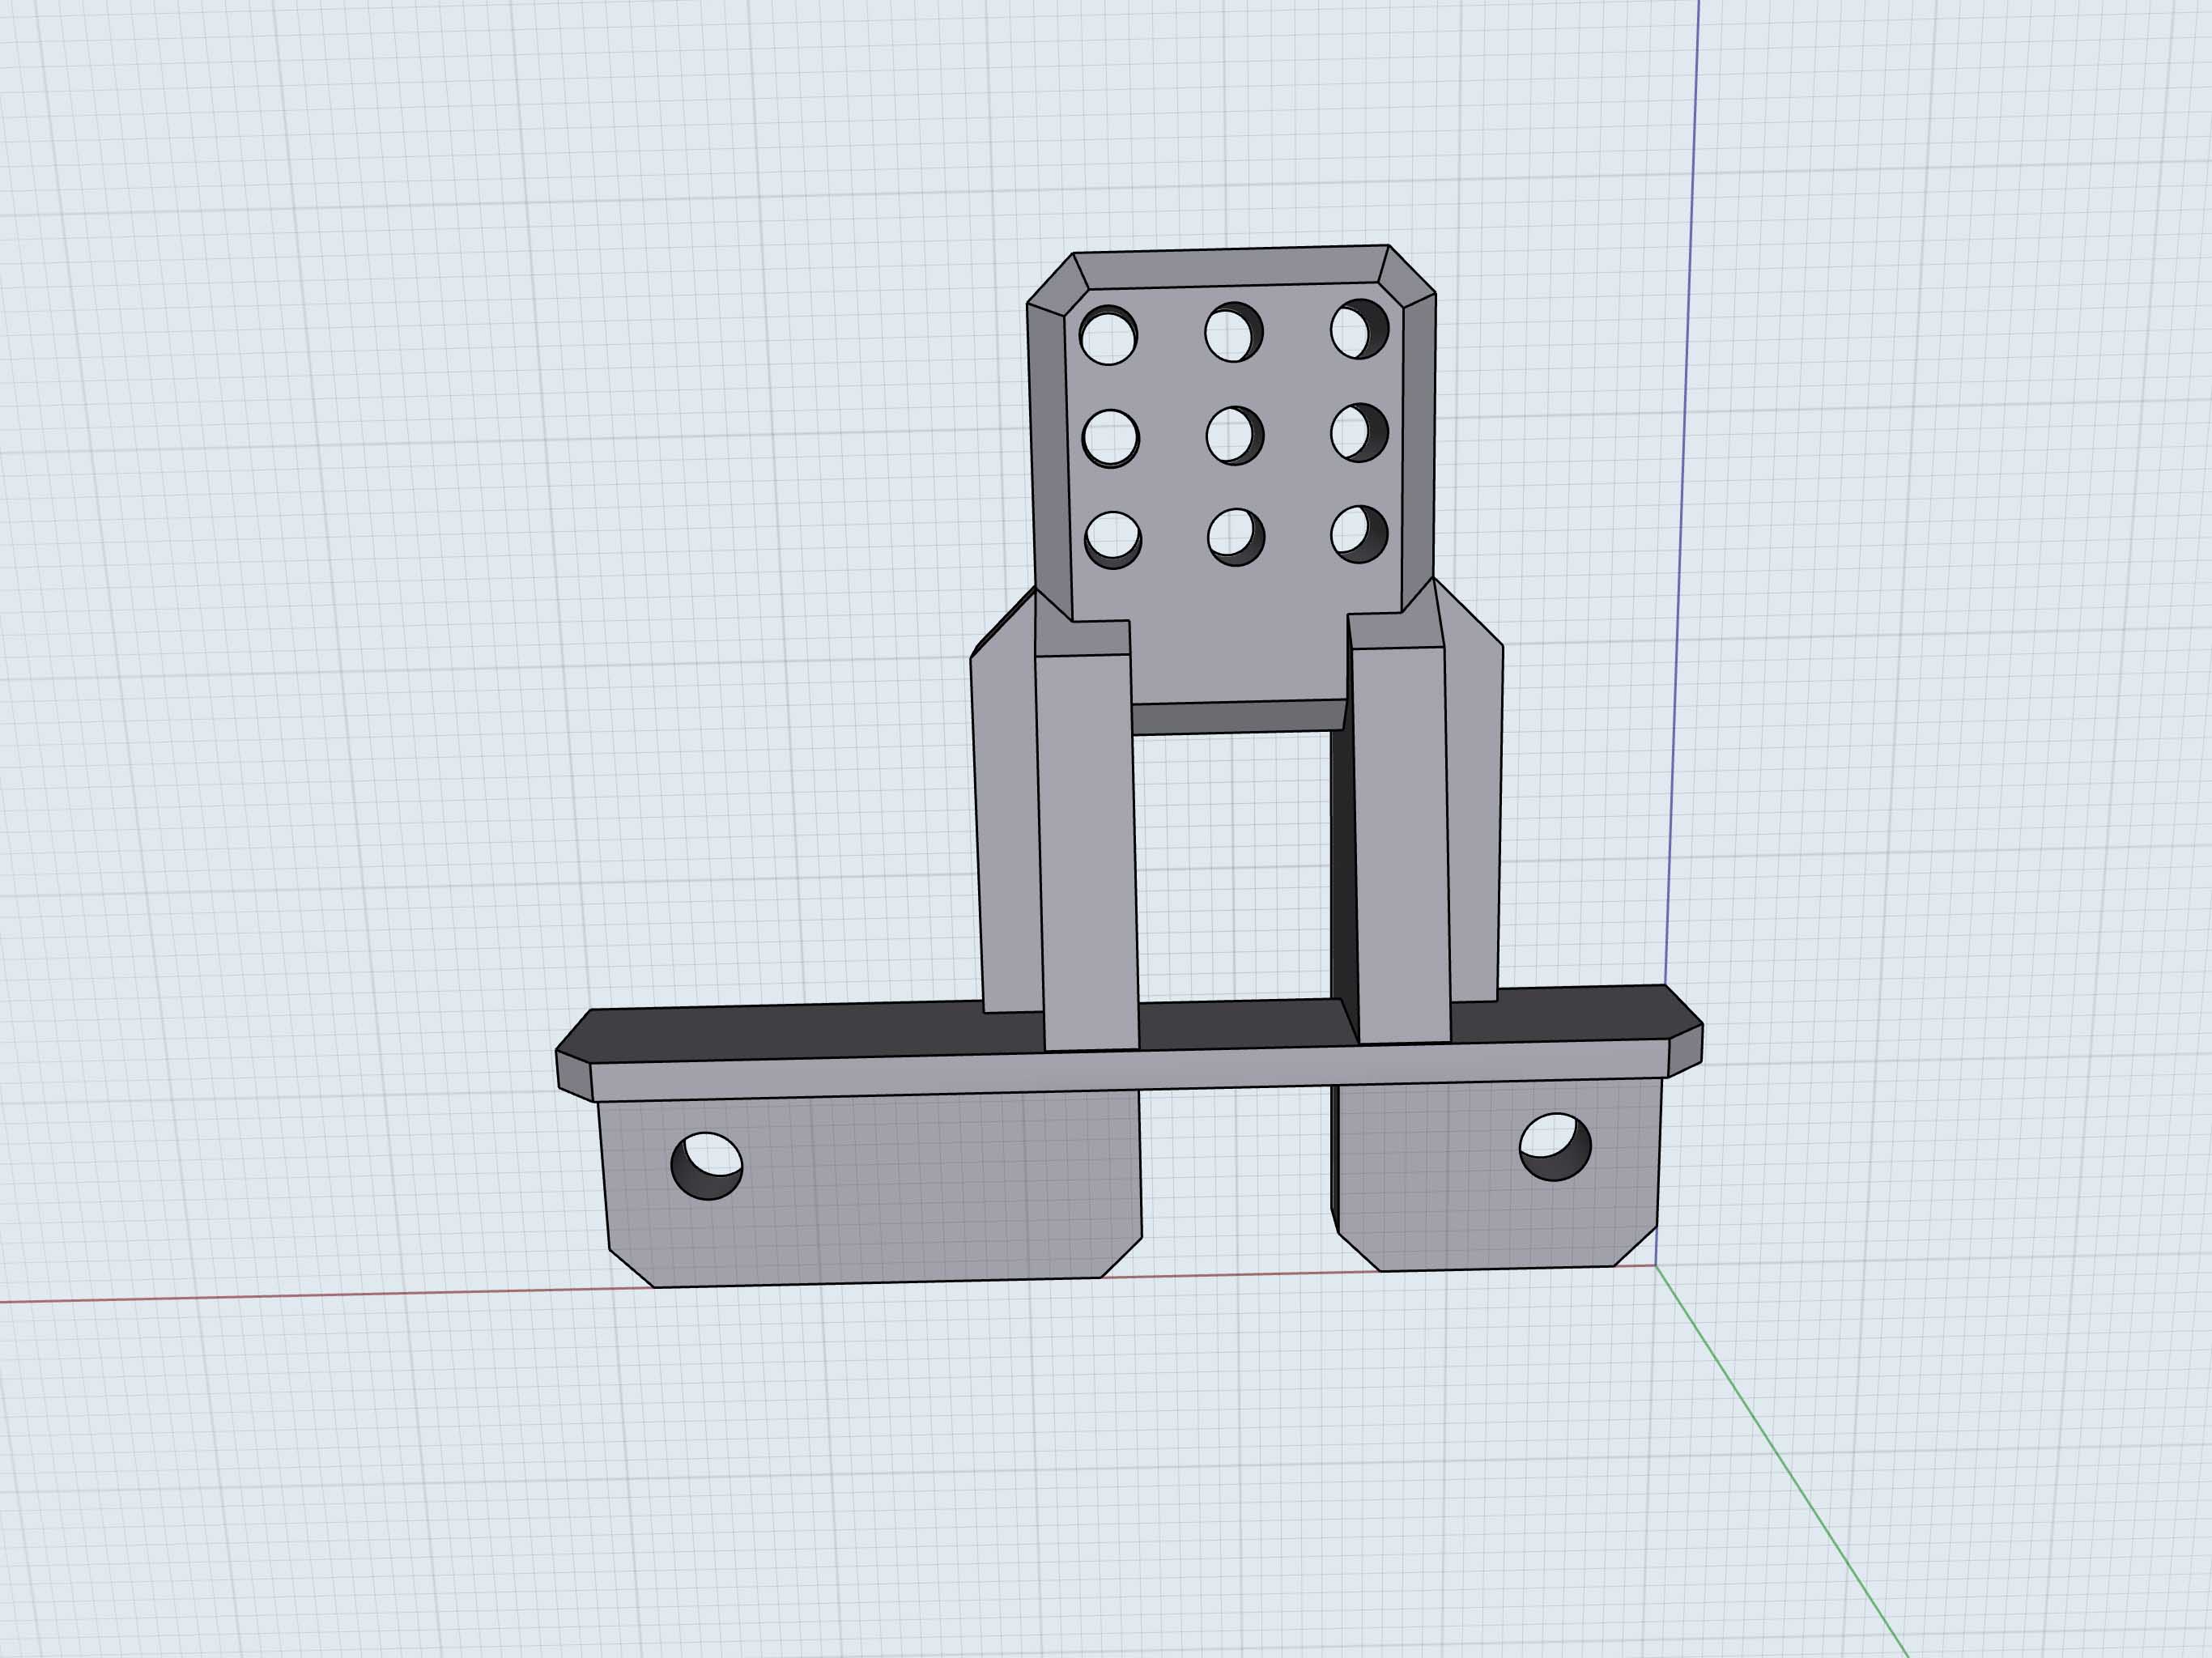Select the top-middle hole of the perforated plate
Image resolution: width=2212 pixels, height=1658 pixels.
tap(1233, 332)
